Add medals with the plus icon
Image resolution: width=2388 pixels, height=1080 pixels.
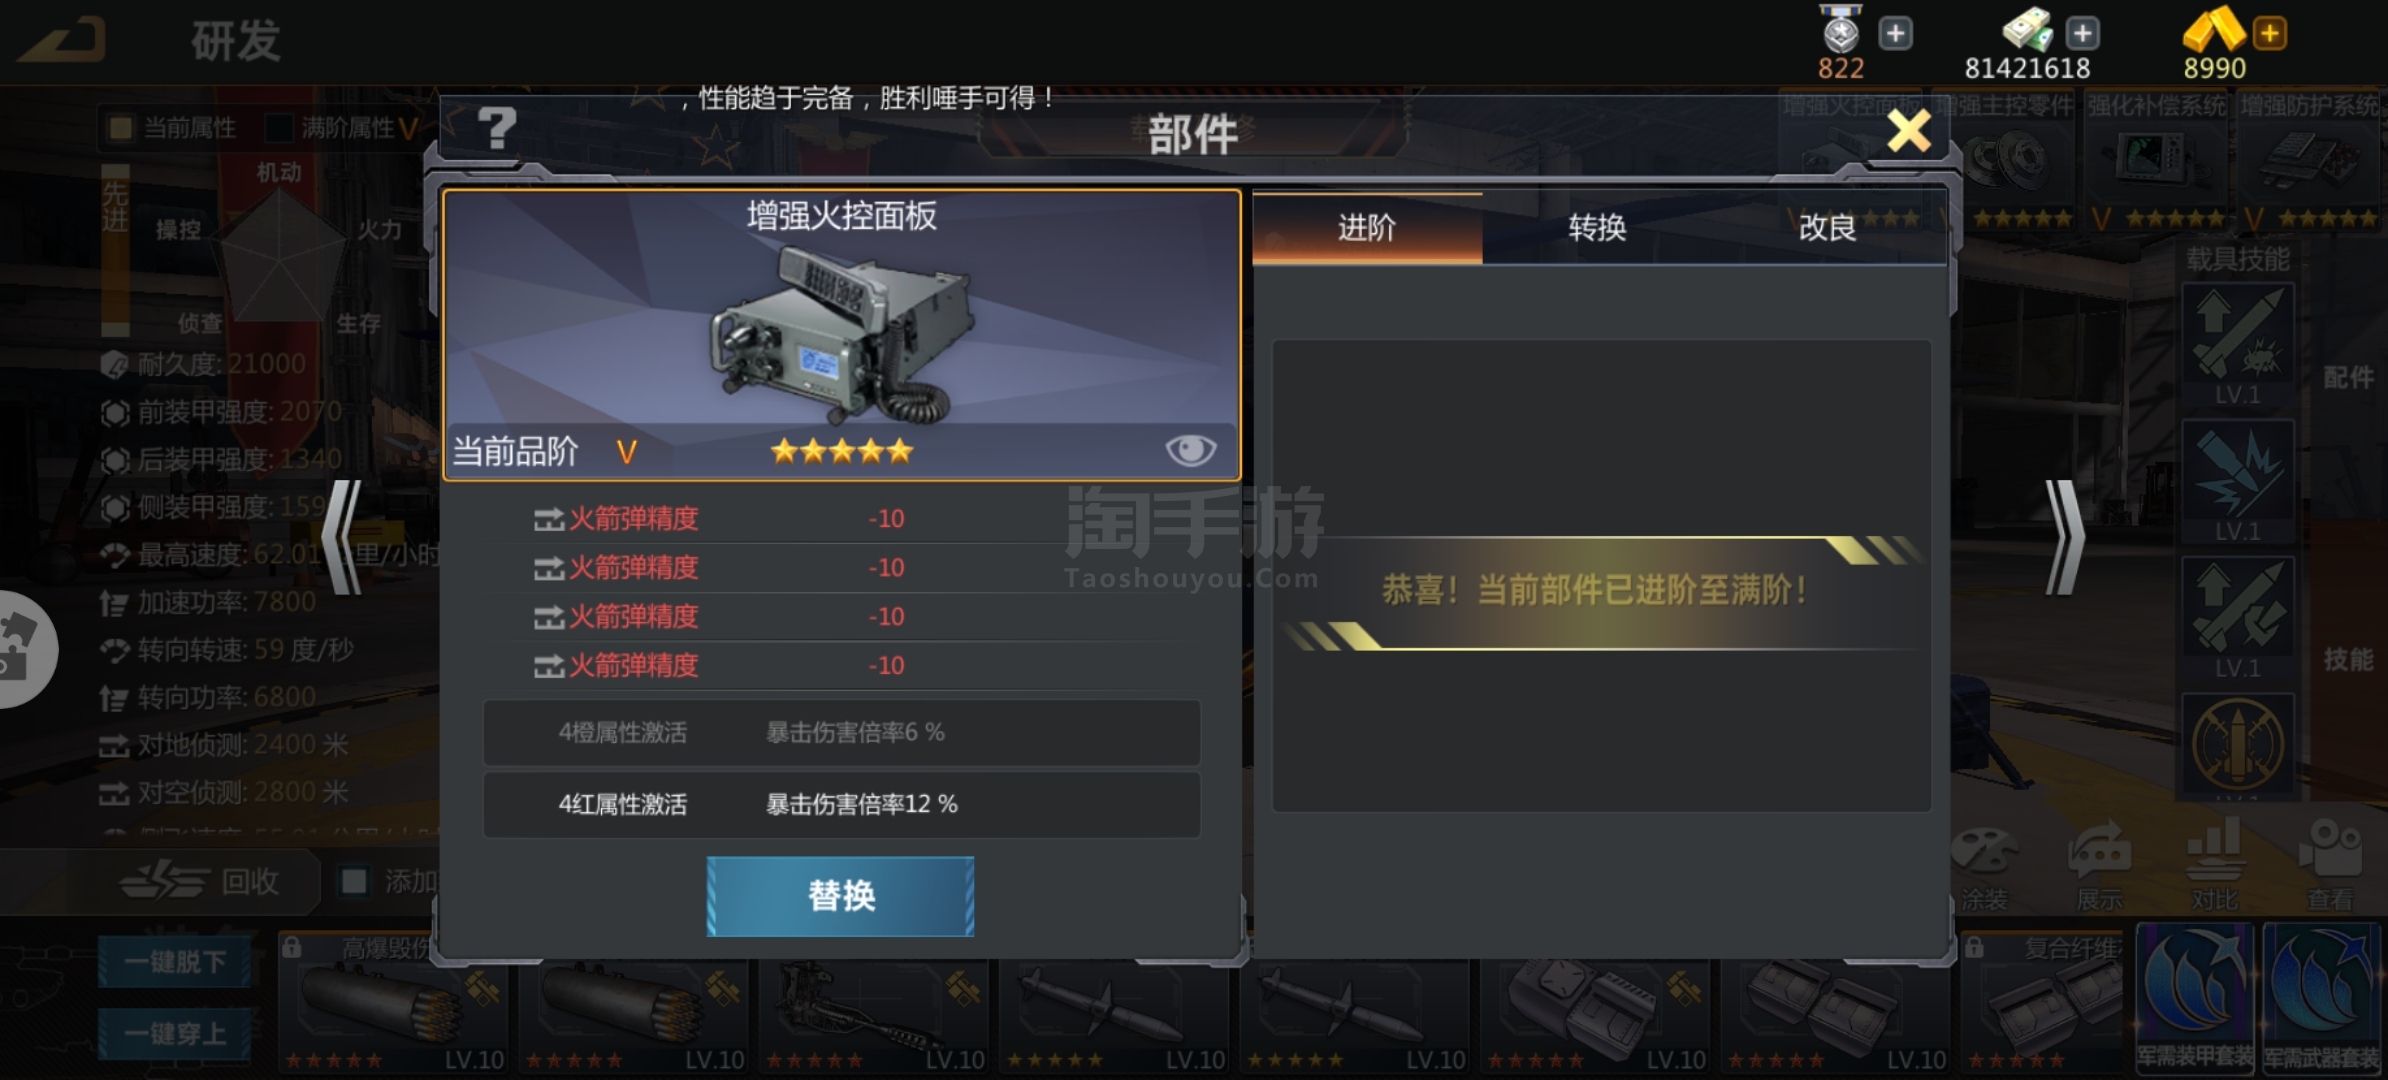[x=1895, y=33]
